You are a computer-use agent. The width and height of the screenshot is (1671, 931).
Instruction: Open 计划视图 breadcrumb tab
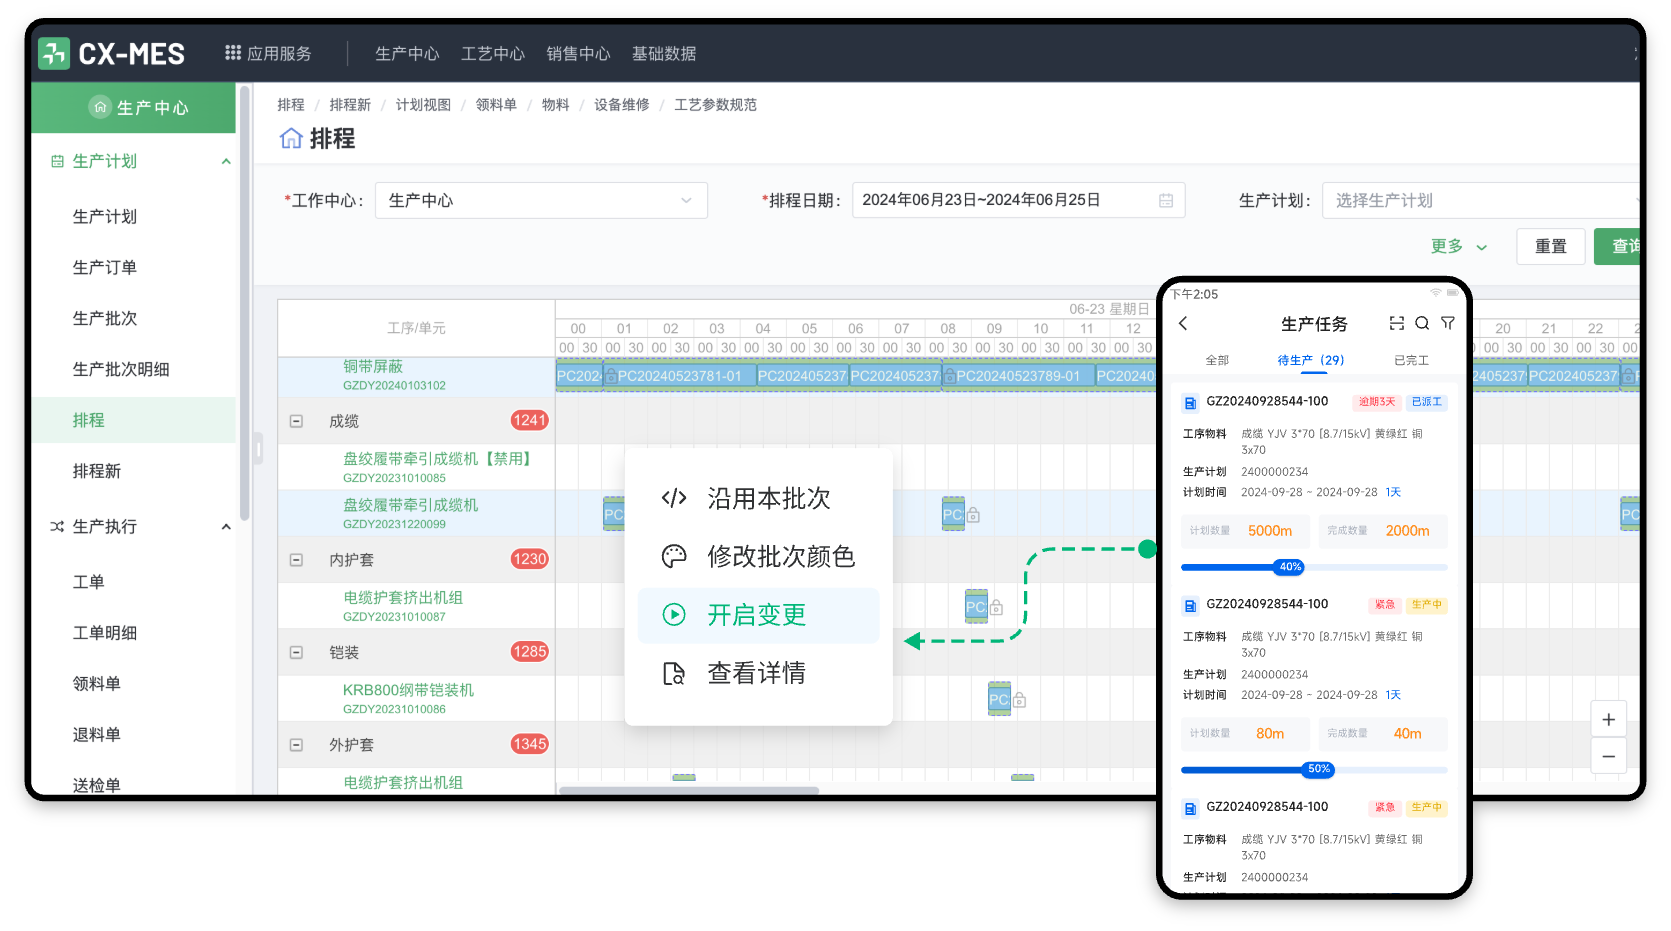(423, 104)
